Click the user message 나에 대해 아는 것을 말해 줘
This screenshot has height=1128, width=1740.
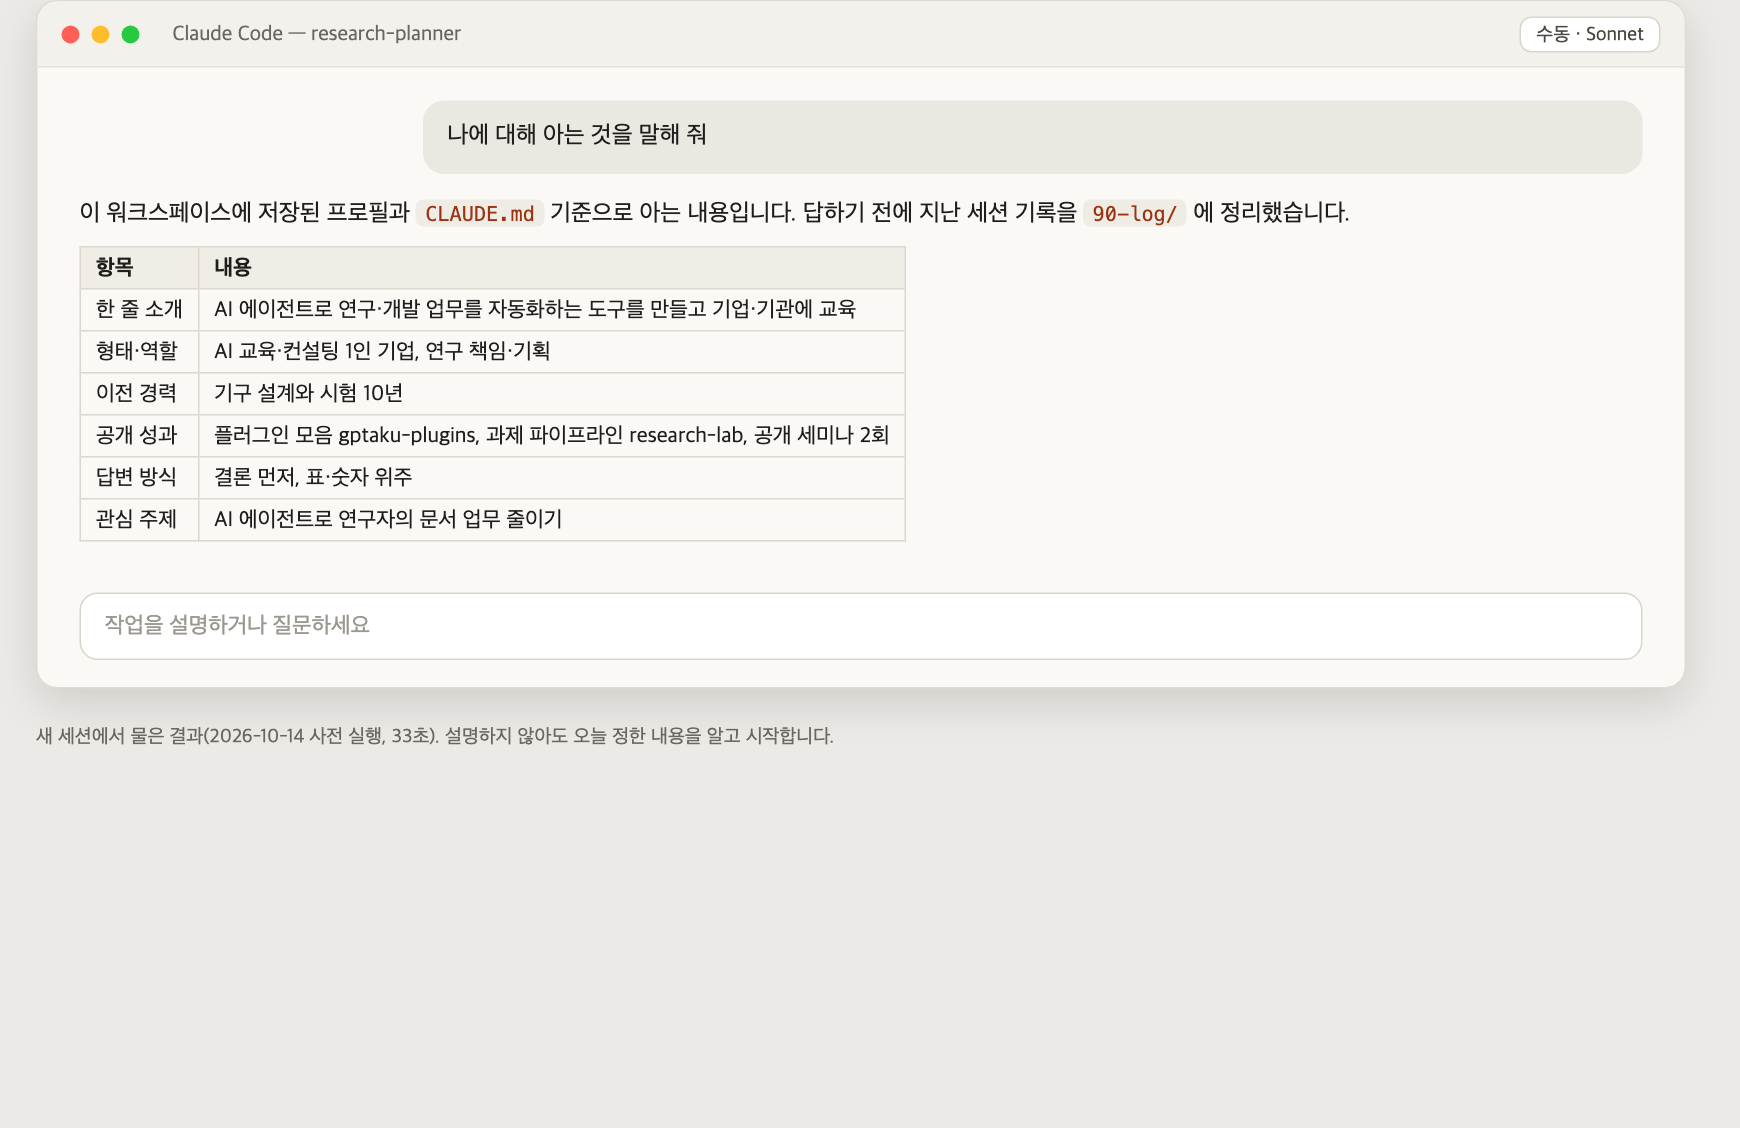[1032, 137]
